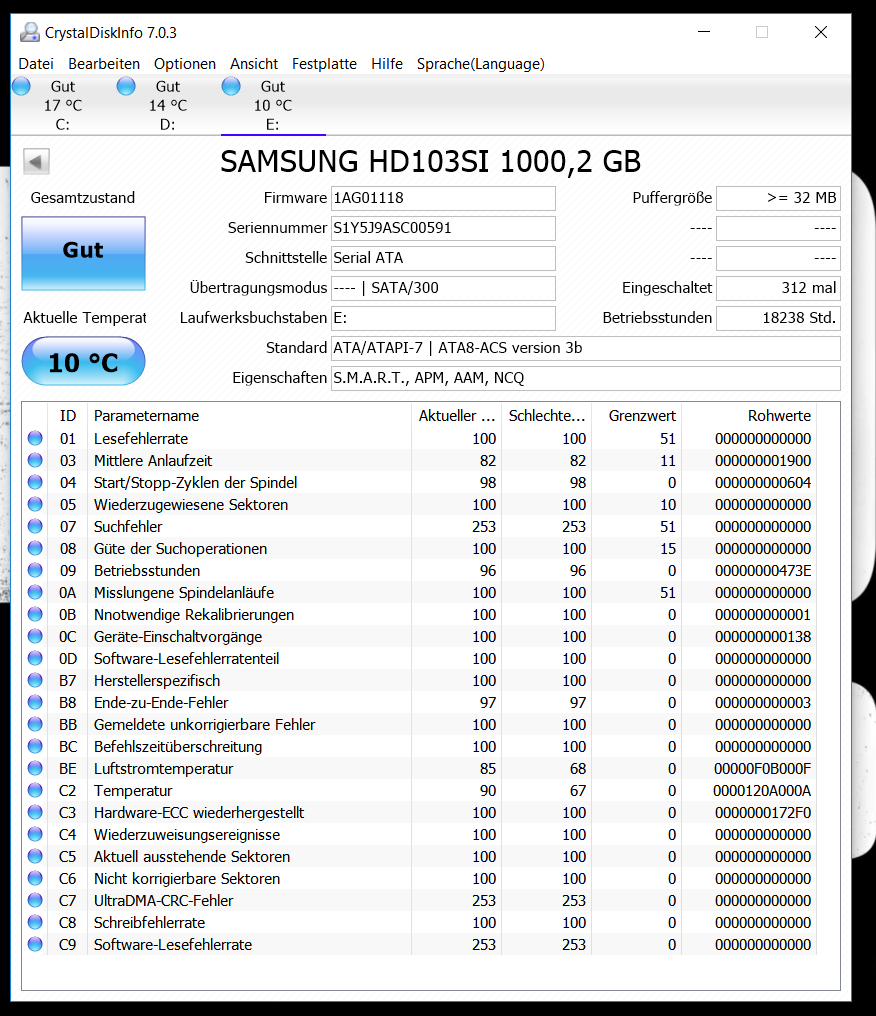Click the blue status icon for drive C:

point(21,86)
